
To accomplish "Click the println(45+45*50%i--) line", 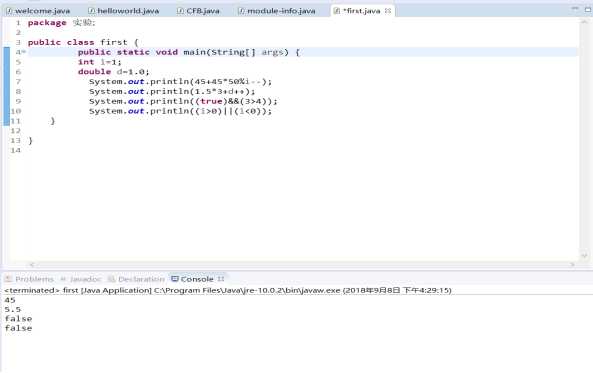I will tap(180, 82).
